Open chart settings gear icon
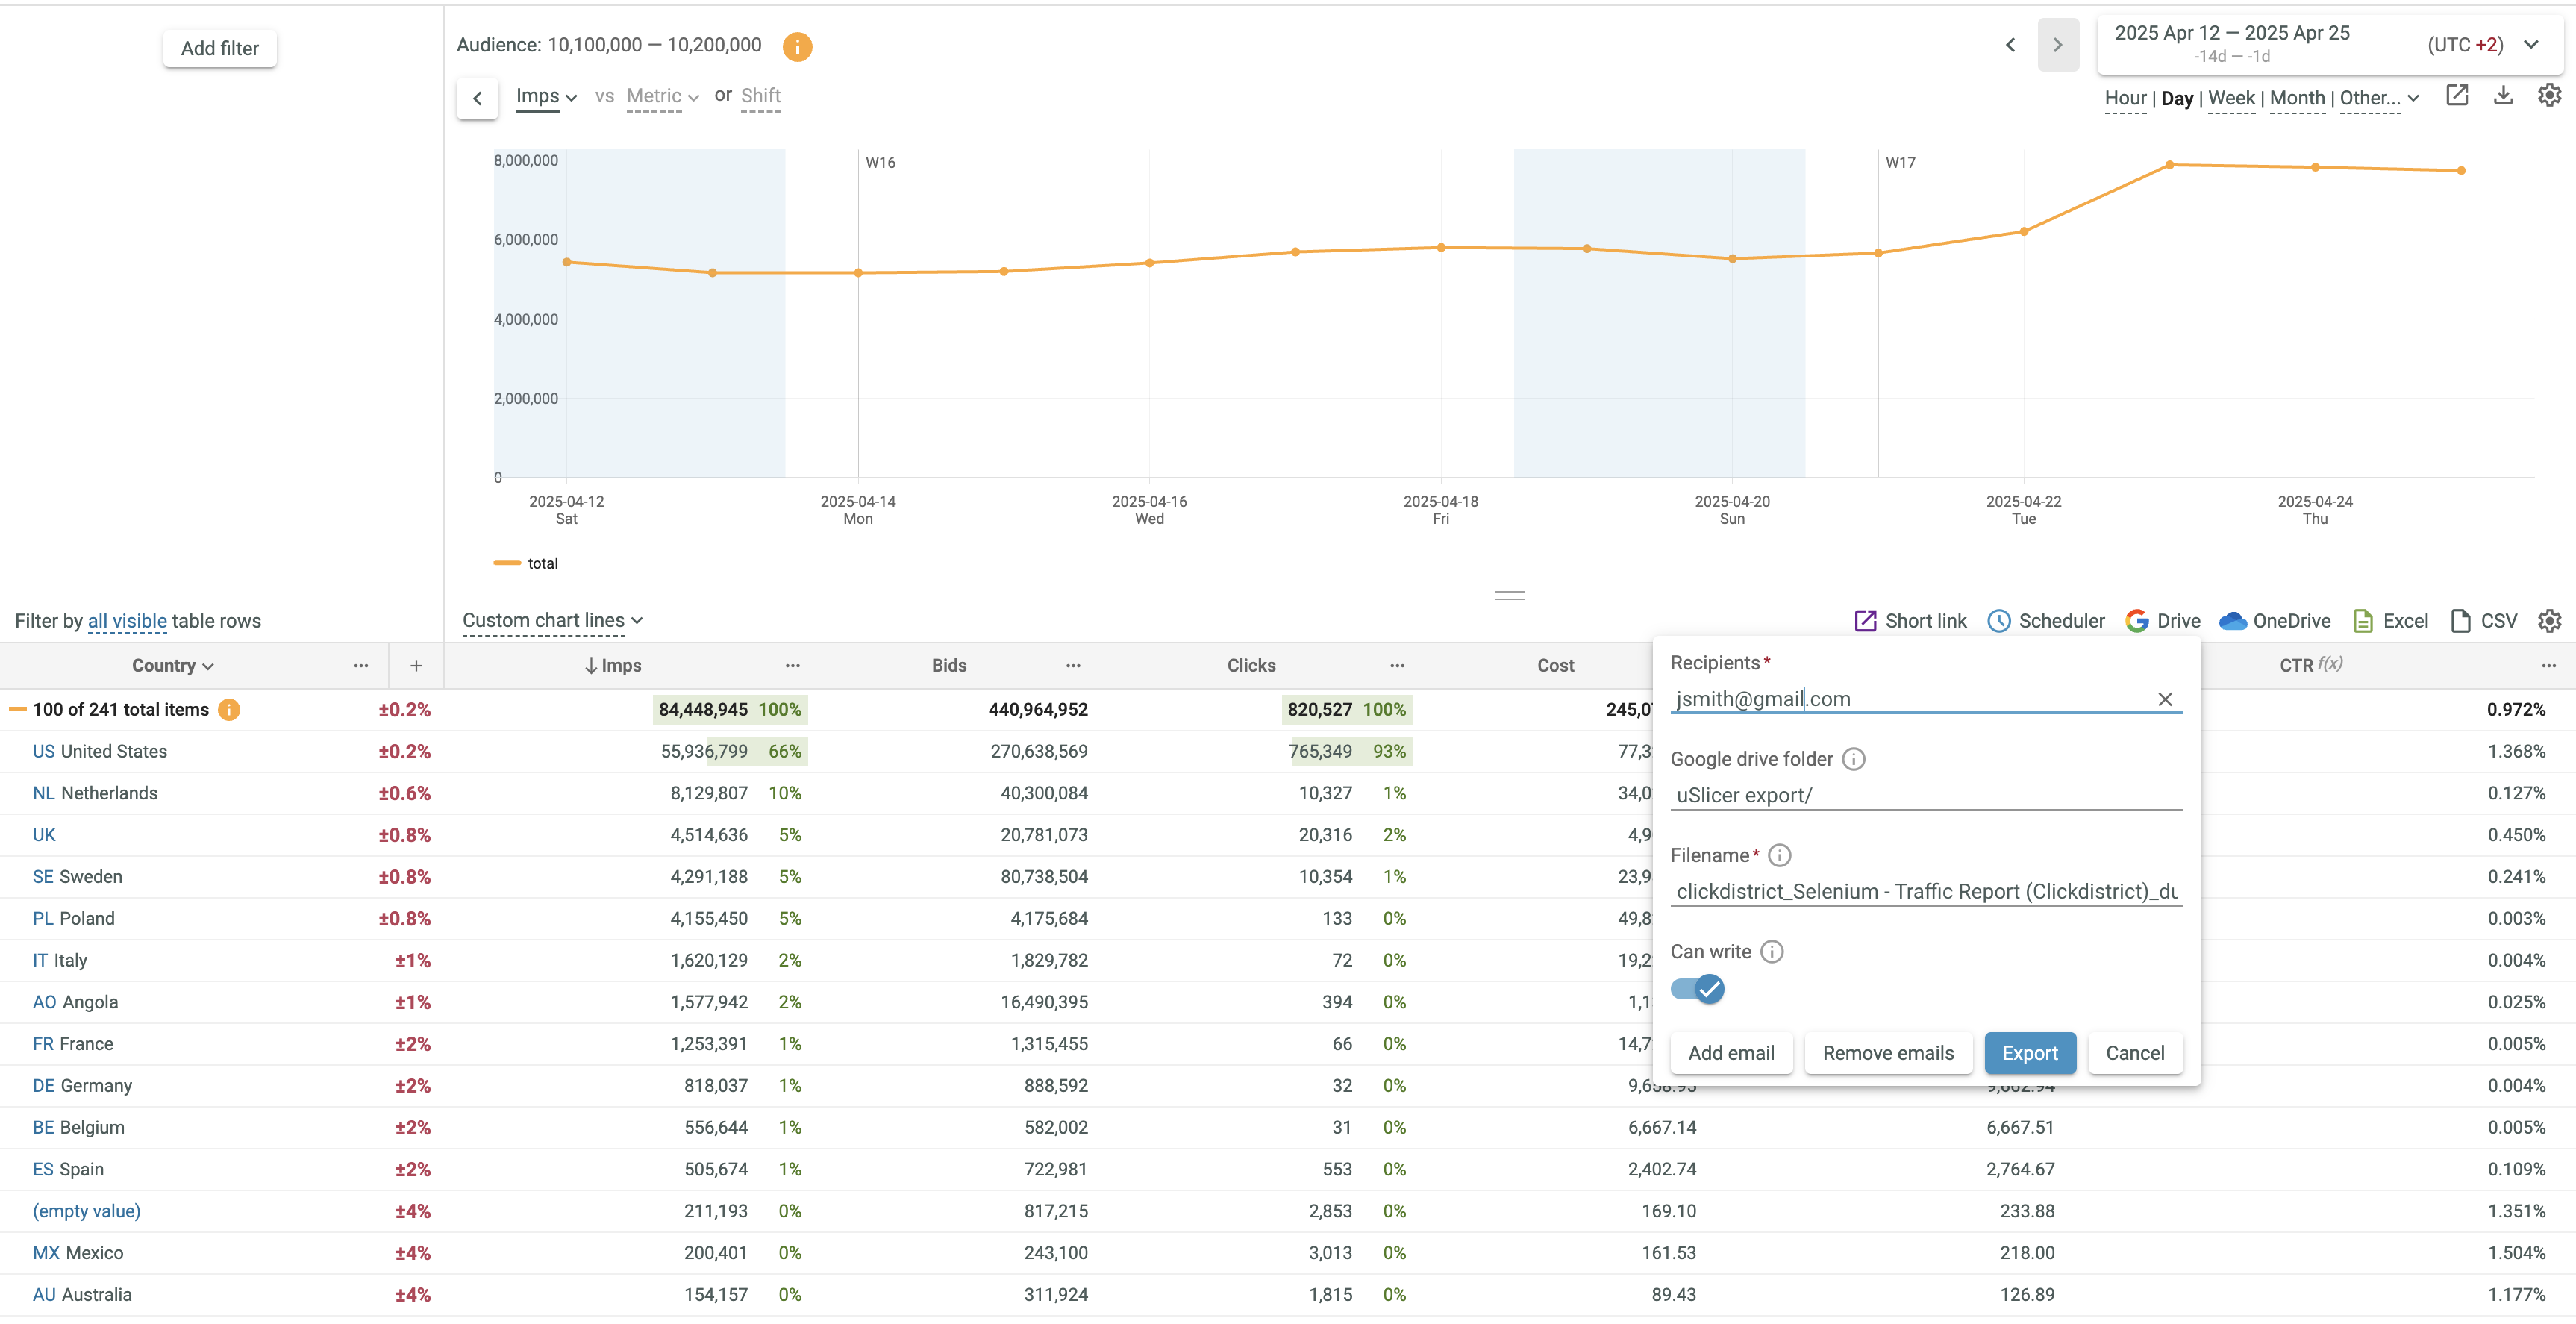2576x1324 pixels. [x=2549, y=96]
